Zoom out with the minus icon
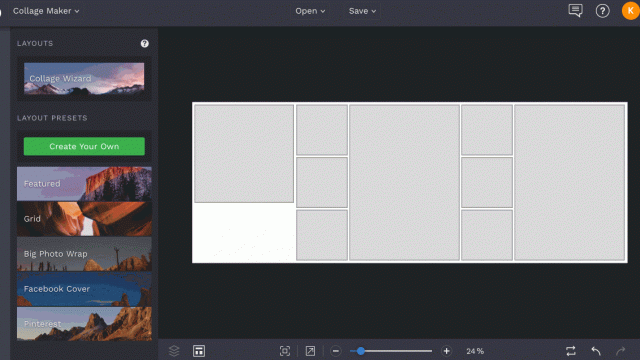Image resolution: width=640 pixels, height=360 pixels. pyautogui.click(x=336, y=351)
